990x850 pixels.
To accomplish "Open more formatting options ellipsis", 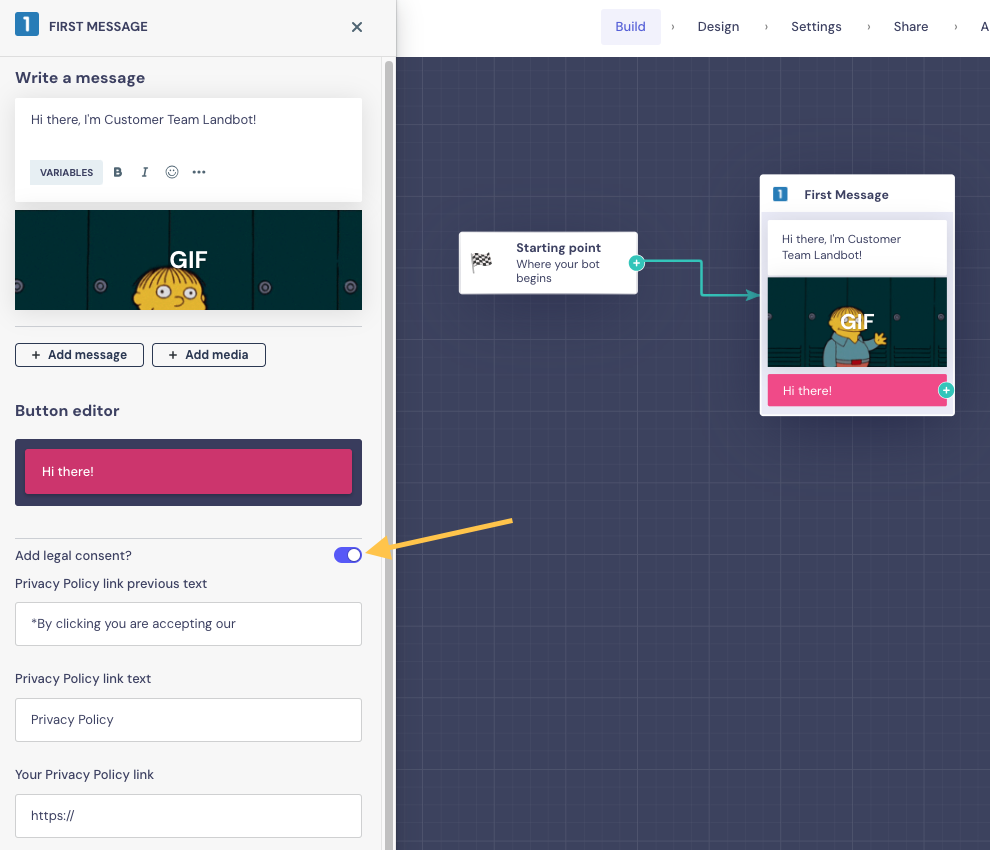I will click(x=199, y=172).
